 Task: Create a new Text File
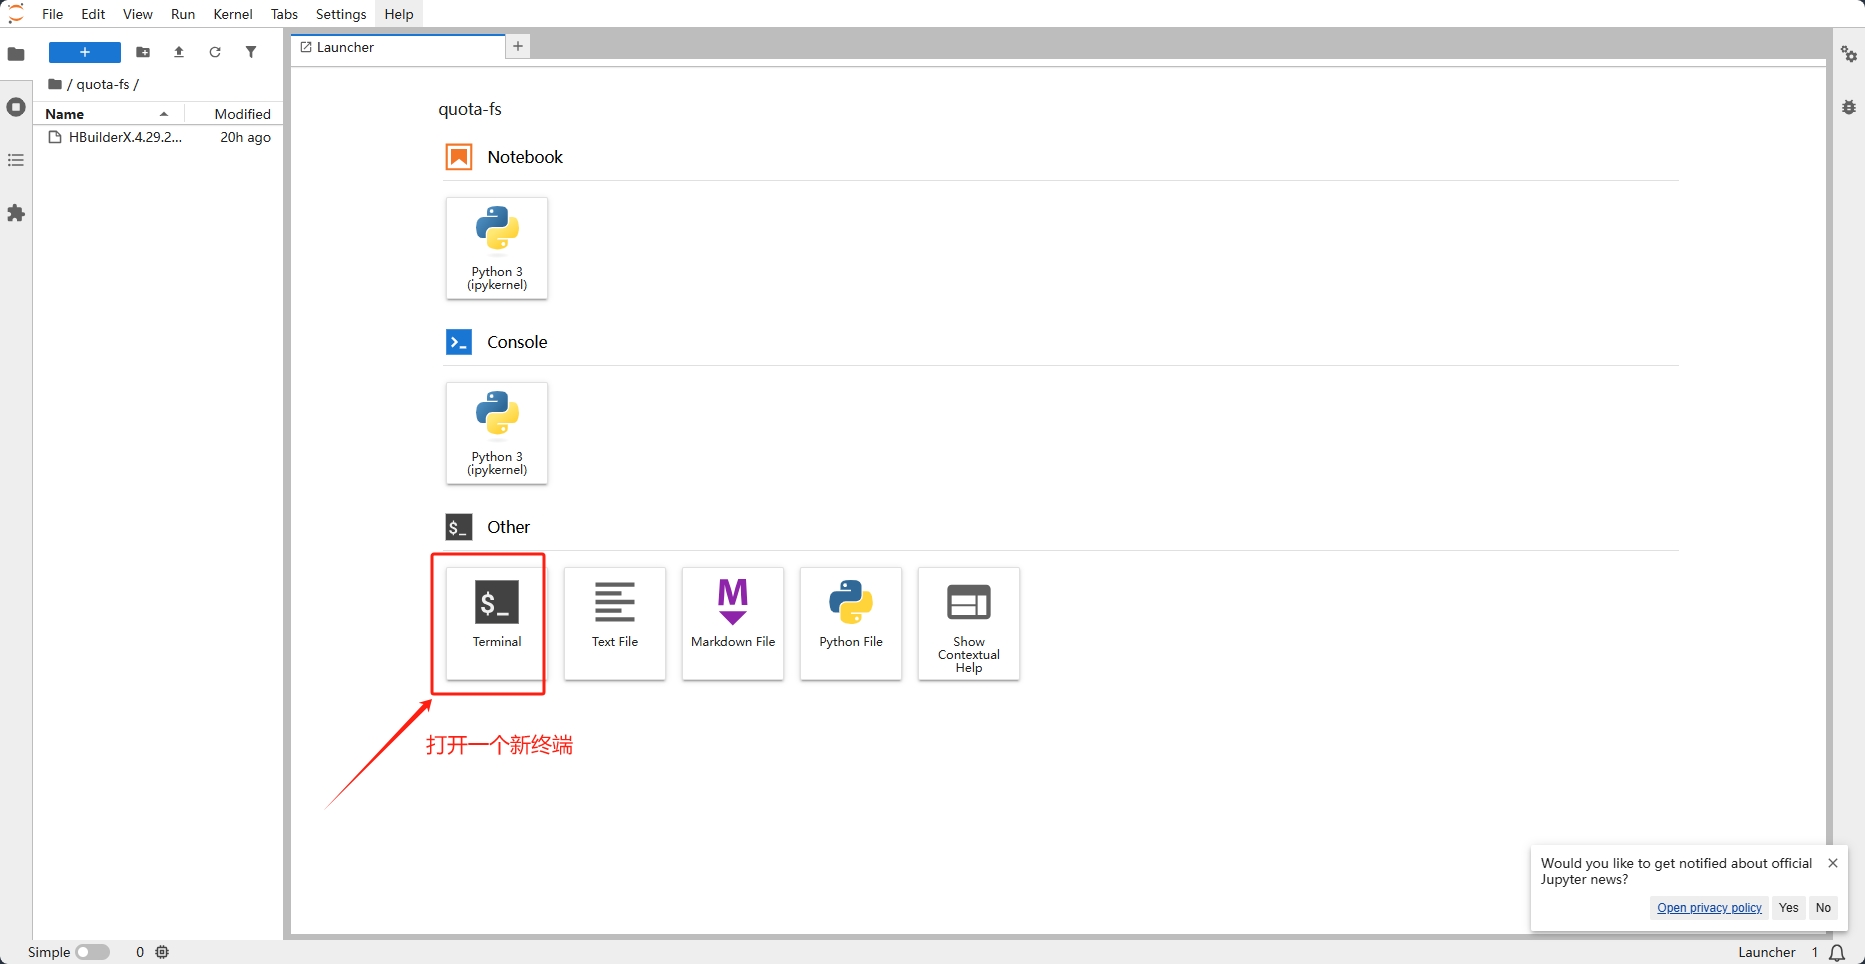[x=615, y=623]
